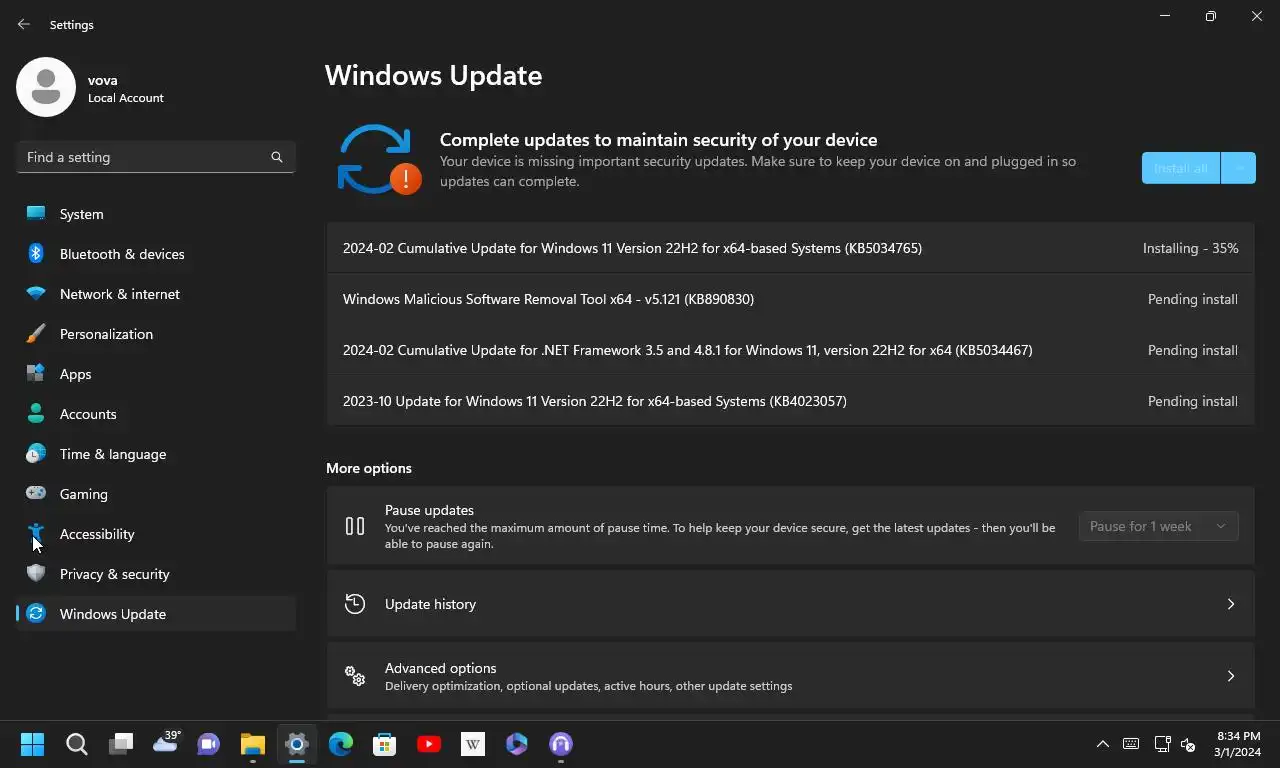Click the .NET Framework KB5034467 update row
This screenshot has height=768, width=1280.
[x=790, y=350]
